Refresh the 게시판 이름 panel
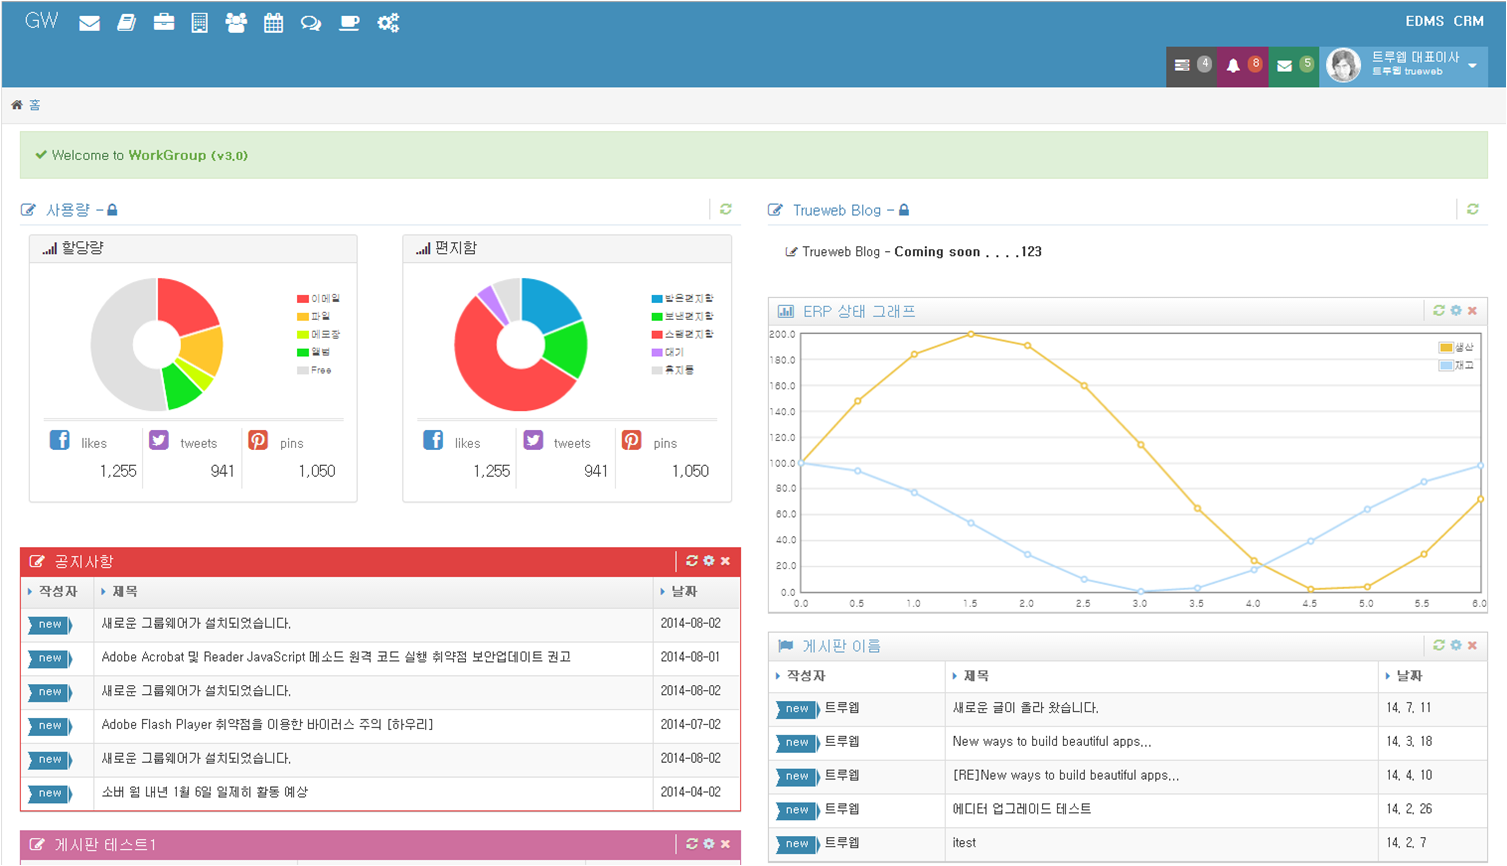The height and width of the screenshot is (866, 1507). (x=1439, y=645)
